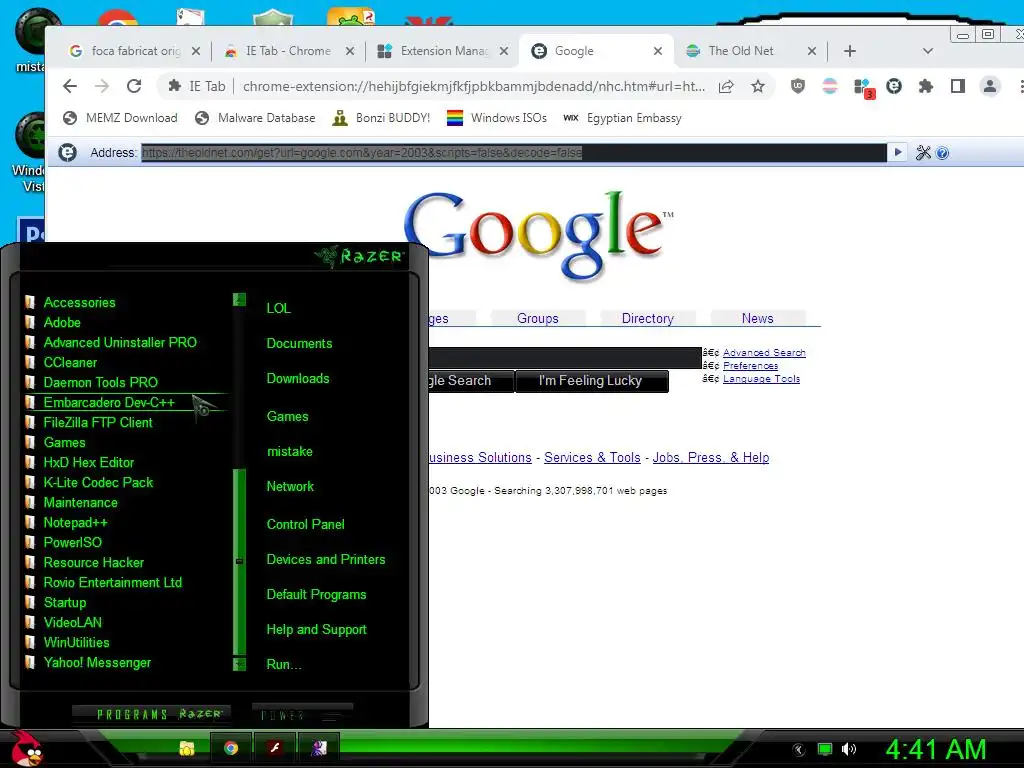Screen dimensions: 1024x768
Task: Click the I'm Feeling Lucky button
Action: click(591, 381)
